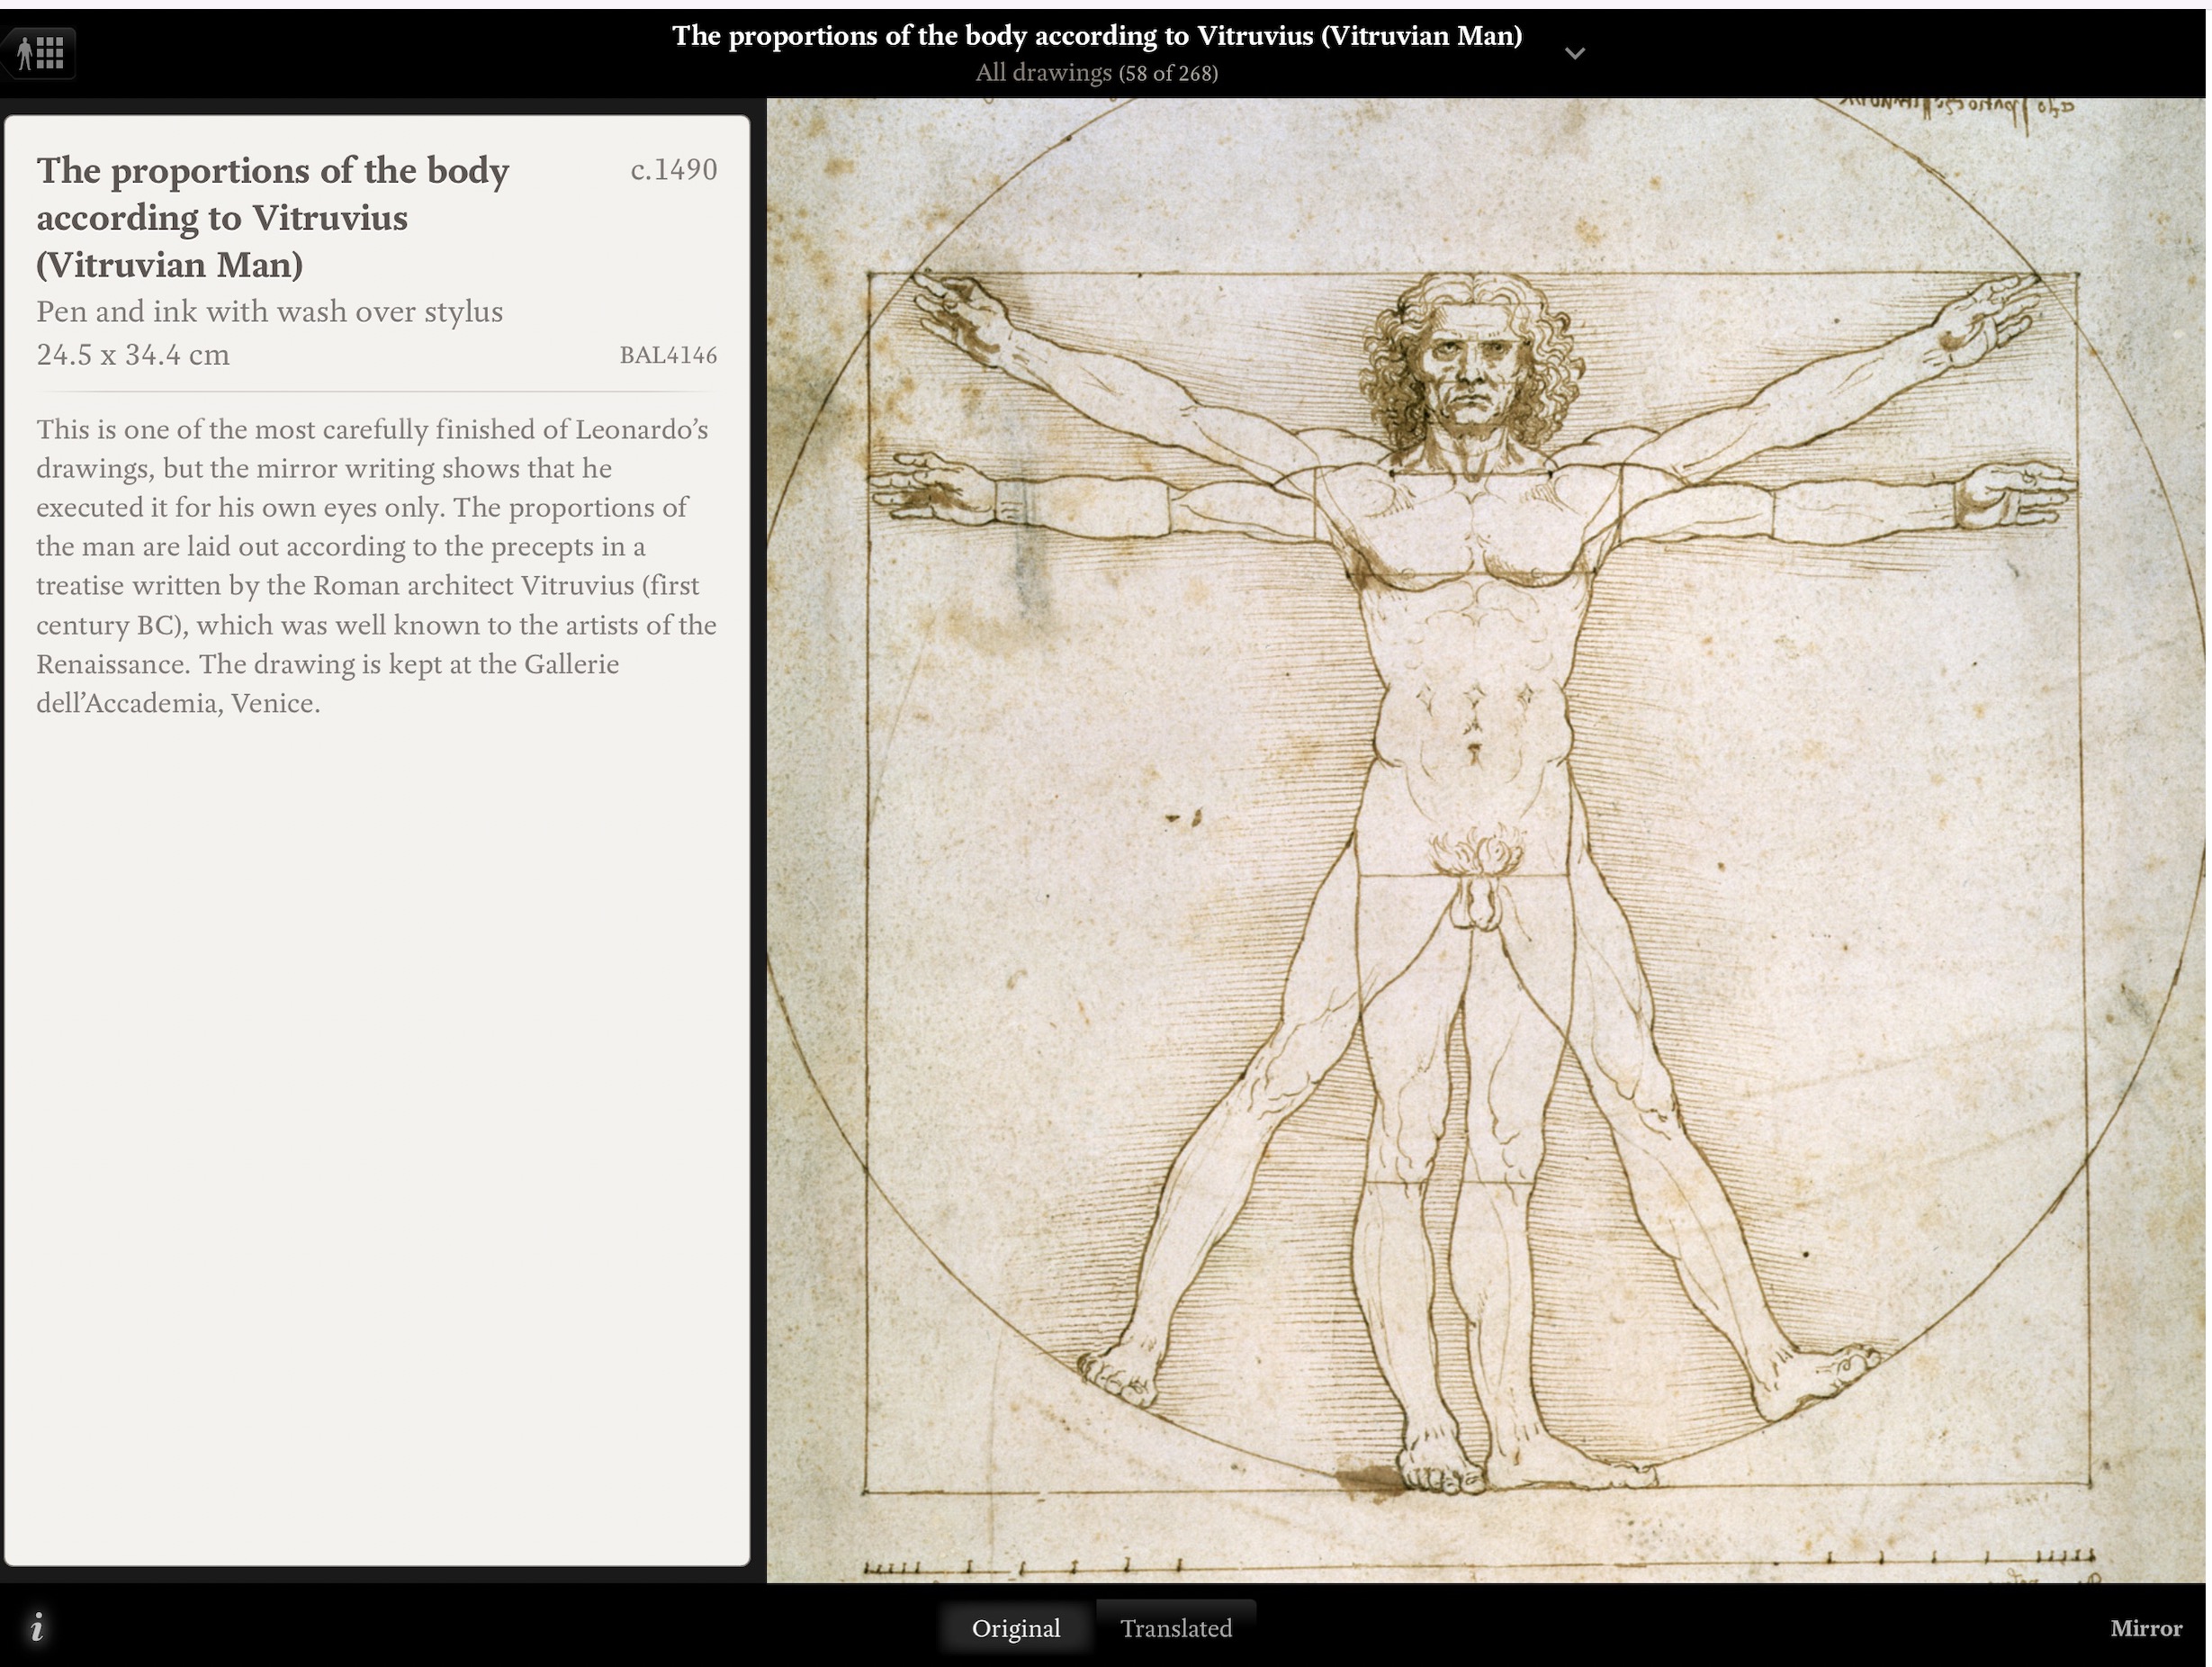
Task: Expand the title dropdown chevron
Action: pyautogui.click(x=1574, y=54)
